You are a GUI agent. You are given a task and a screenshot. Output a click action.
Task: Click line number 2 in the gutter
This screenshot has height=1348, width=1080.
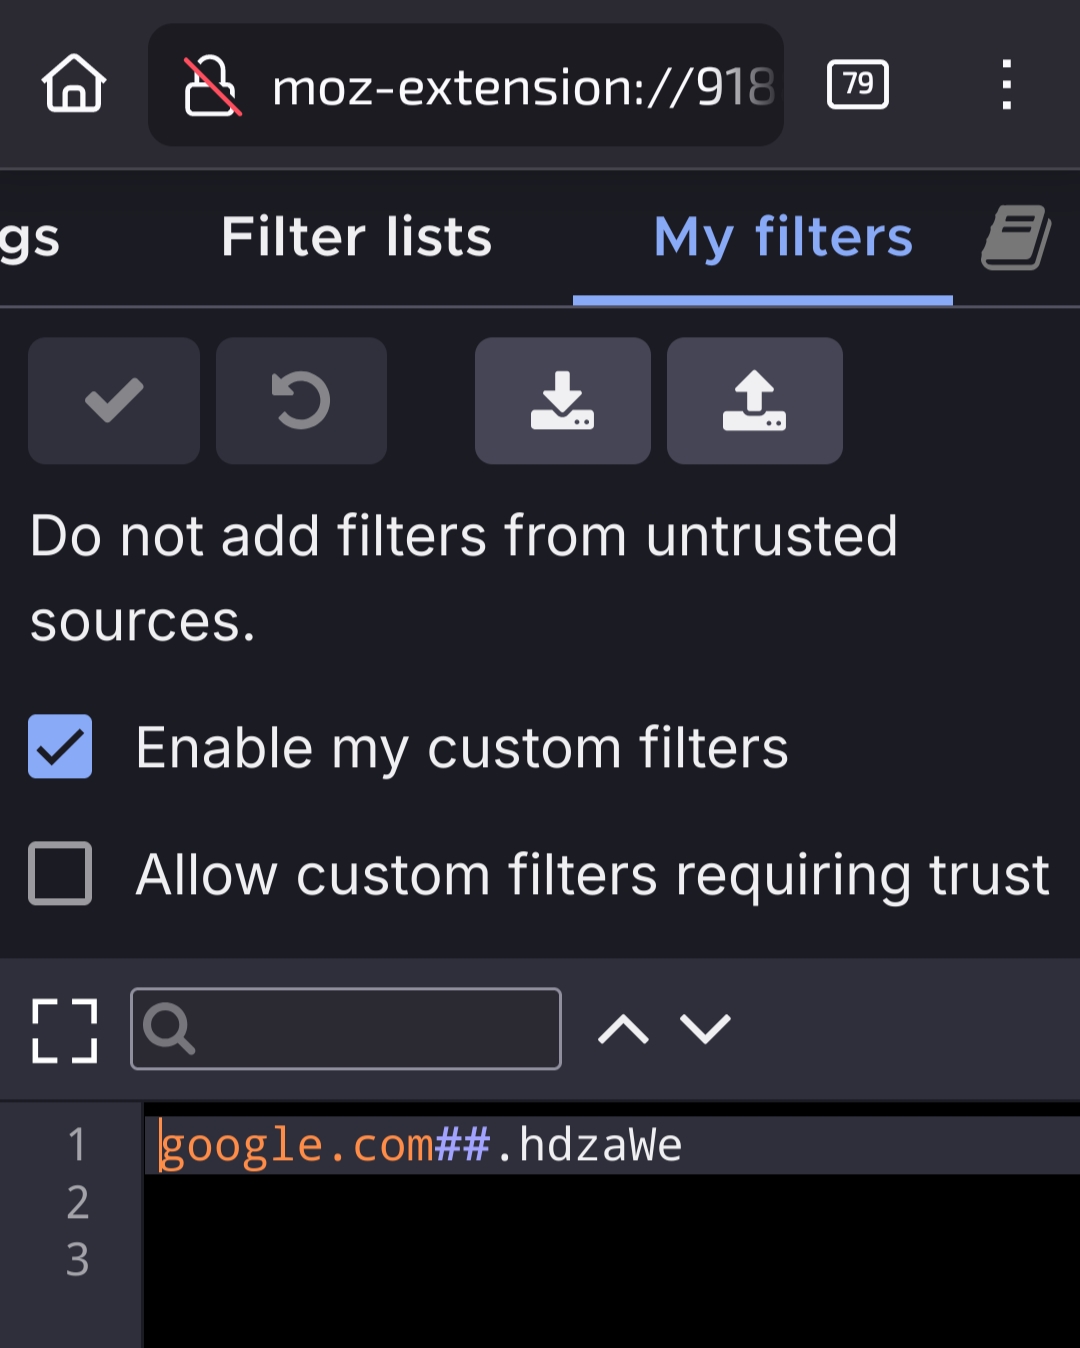click(x=77, y=1202)
